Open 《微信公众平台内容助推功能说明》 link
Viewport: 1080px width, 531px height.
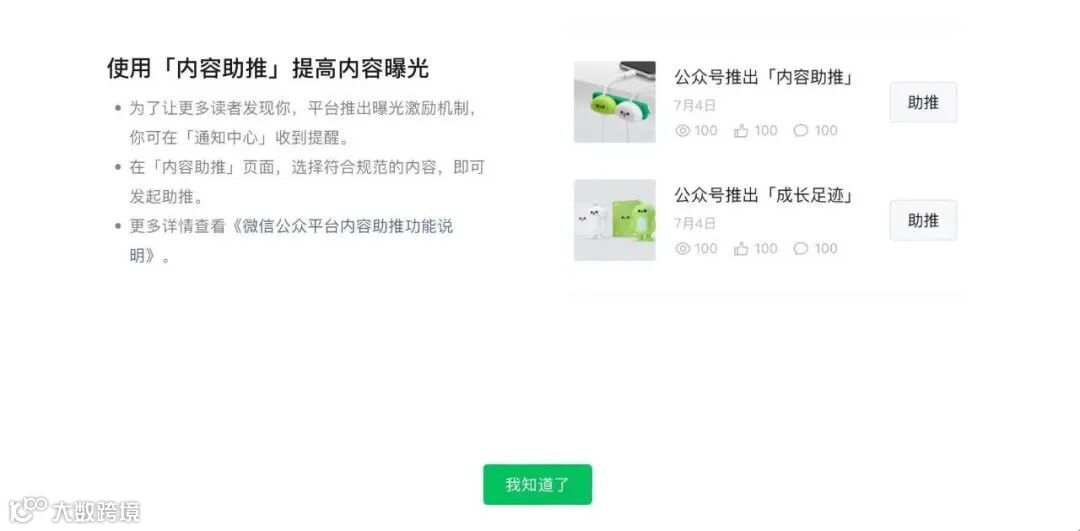coord(291,241)
